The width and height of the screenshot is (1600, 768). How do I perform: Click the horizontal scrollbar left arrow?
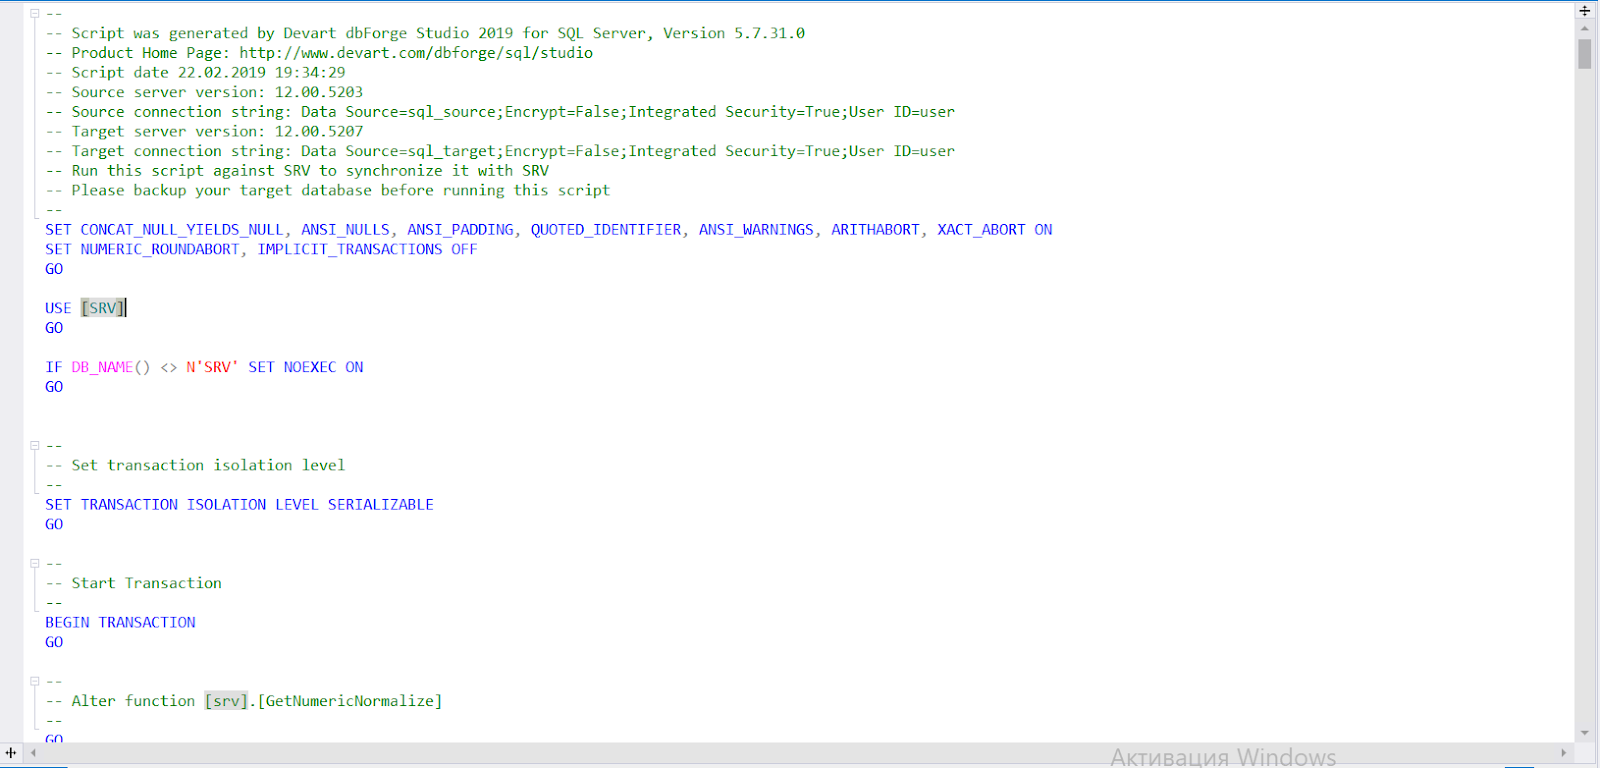point(33,752)
